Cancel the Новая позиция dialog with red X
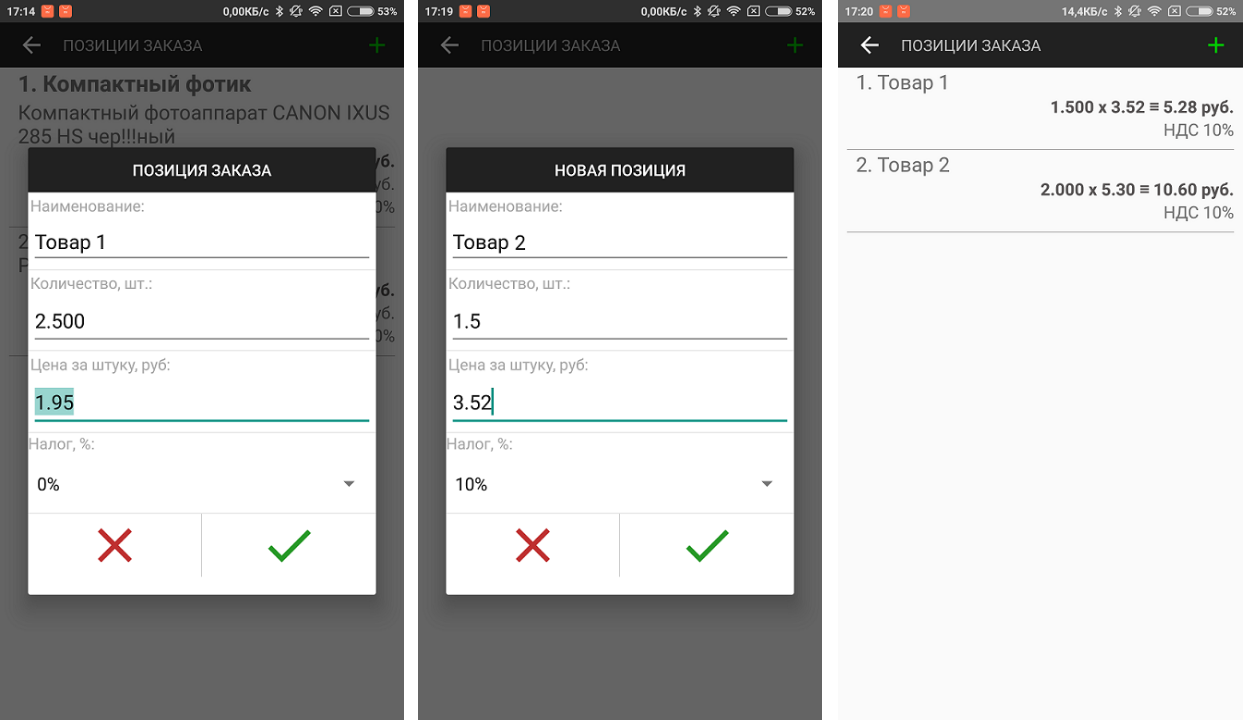Image resolution: width=1244 pixels, height=721 pixels. click(533, 546)
